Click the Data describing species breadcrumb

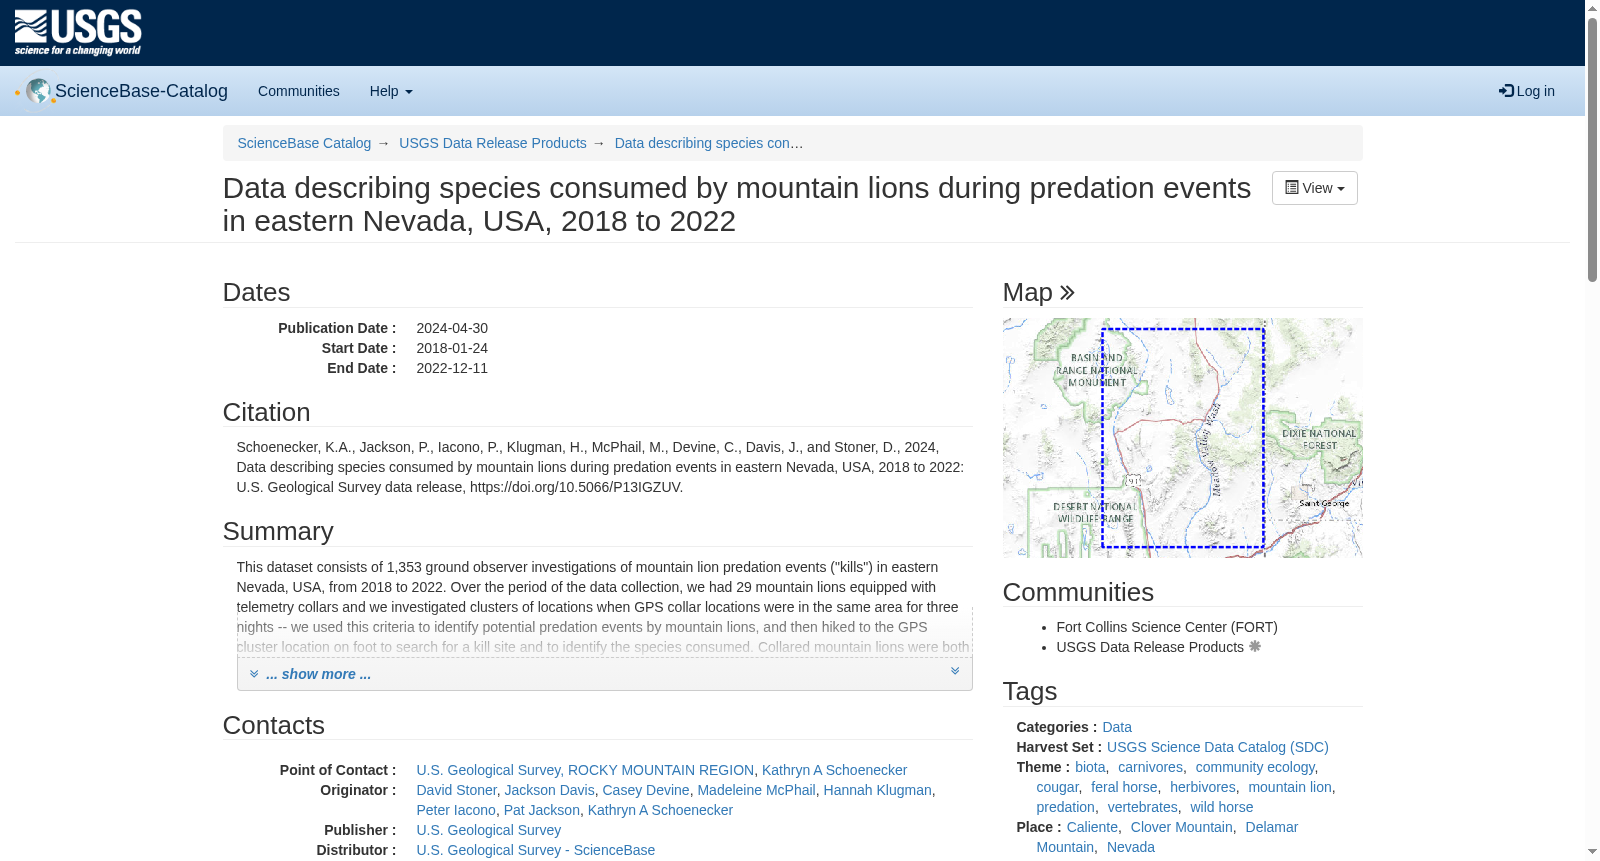[709, 143]
